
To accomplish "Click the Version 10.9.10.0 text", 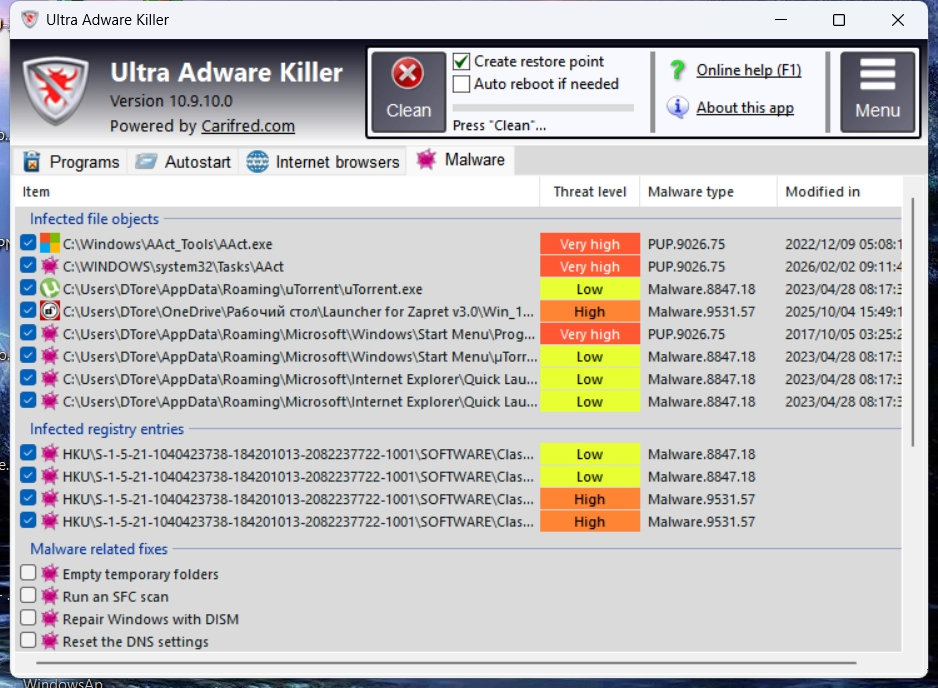I will 171,101.
